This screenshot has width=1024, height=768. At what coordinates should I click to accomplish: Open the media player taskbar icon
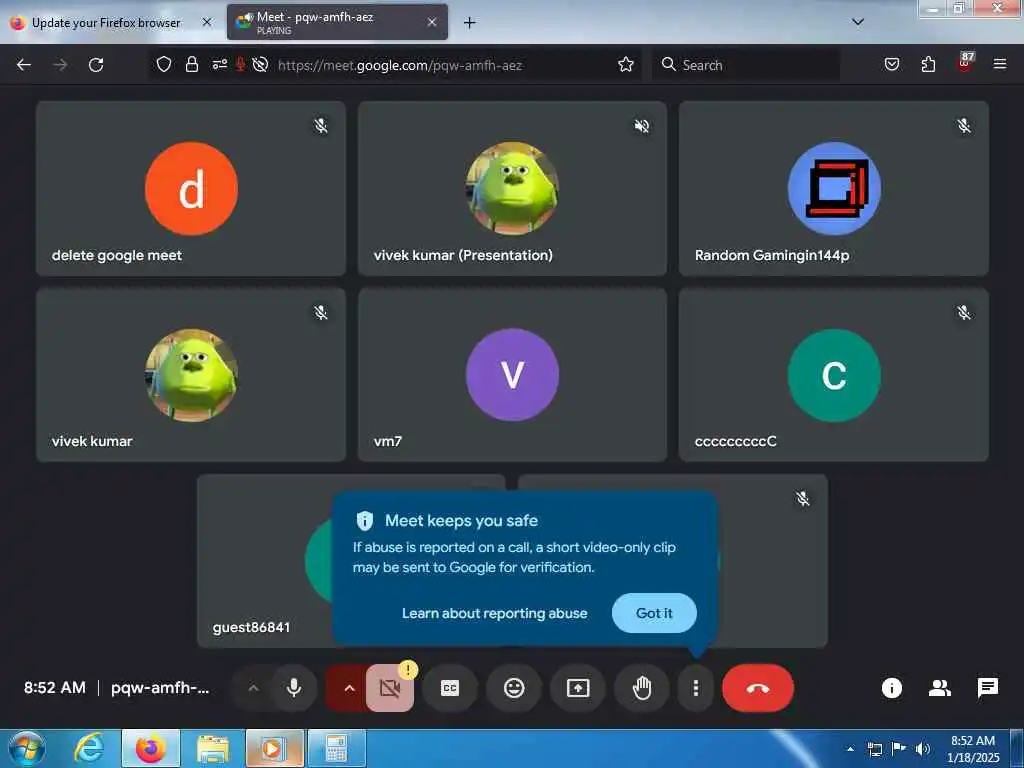274,748
